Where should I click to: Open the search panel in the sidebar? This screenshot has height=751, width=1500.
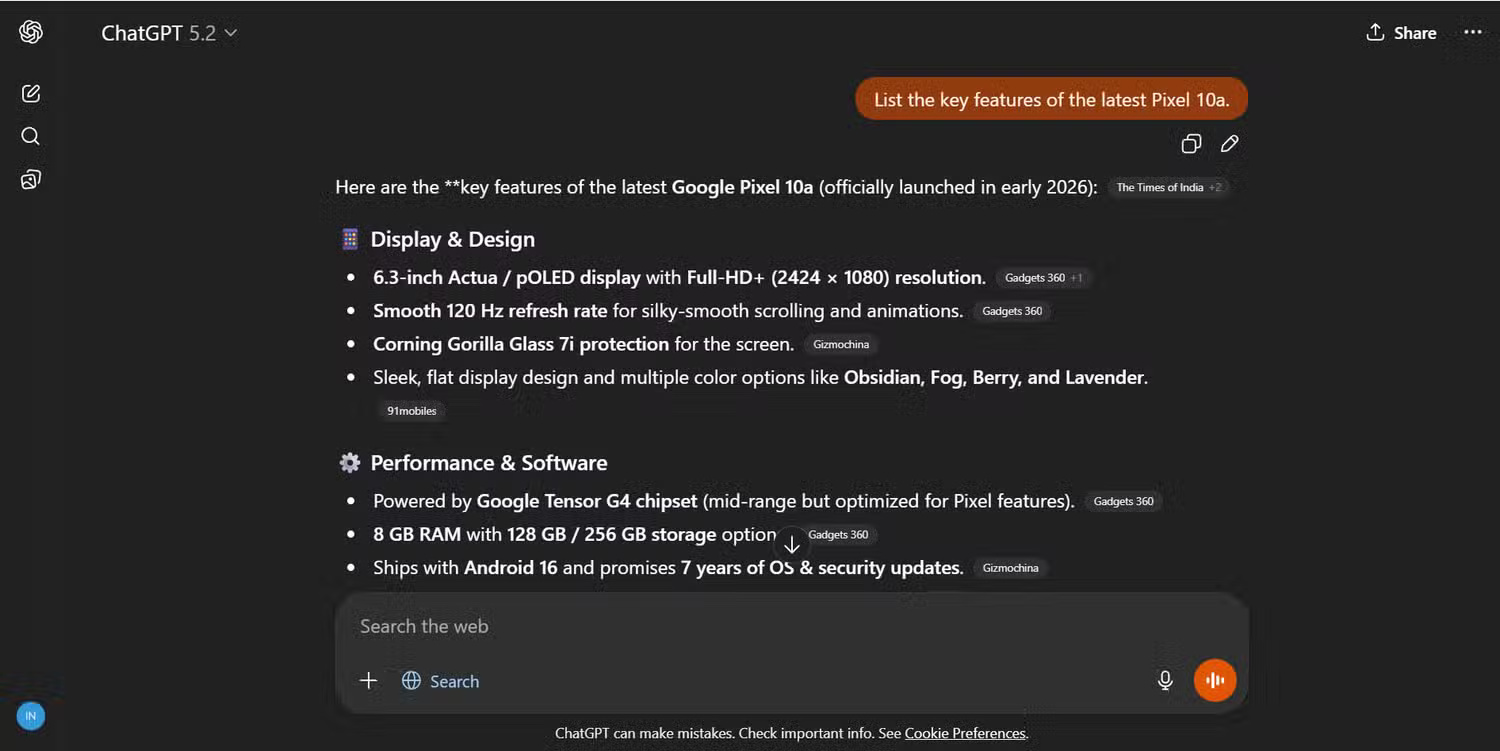[x=30, y=136]
